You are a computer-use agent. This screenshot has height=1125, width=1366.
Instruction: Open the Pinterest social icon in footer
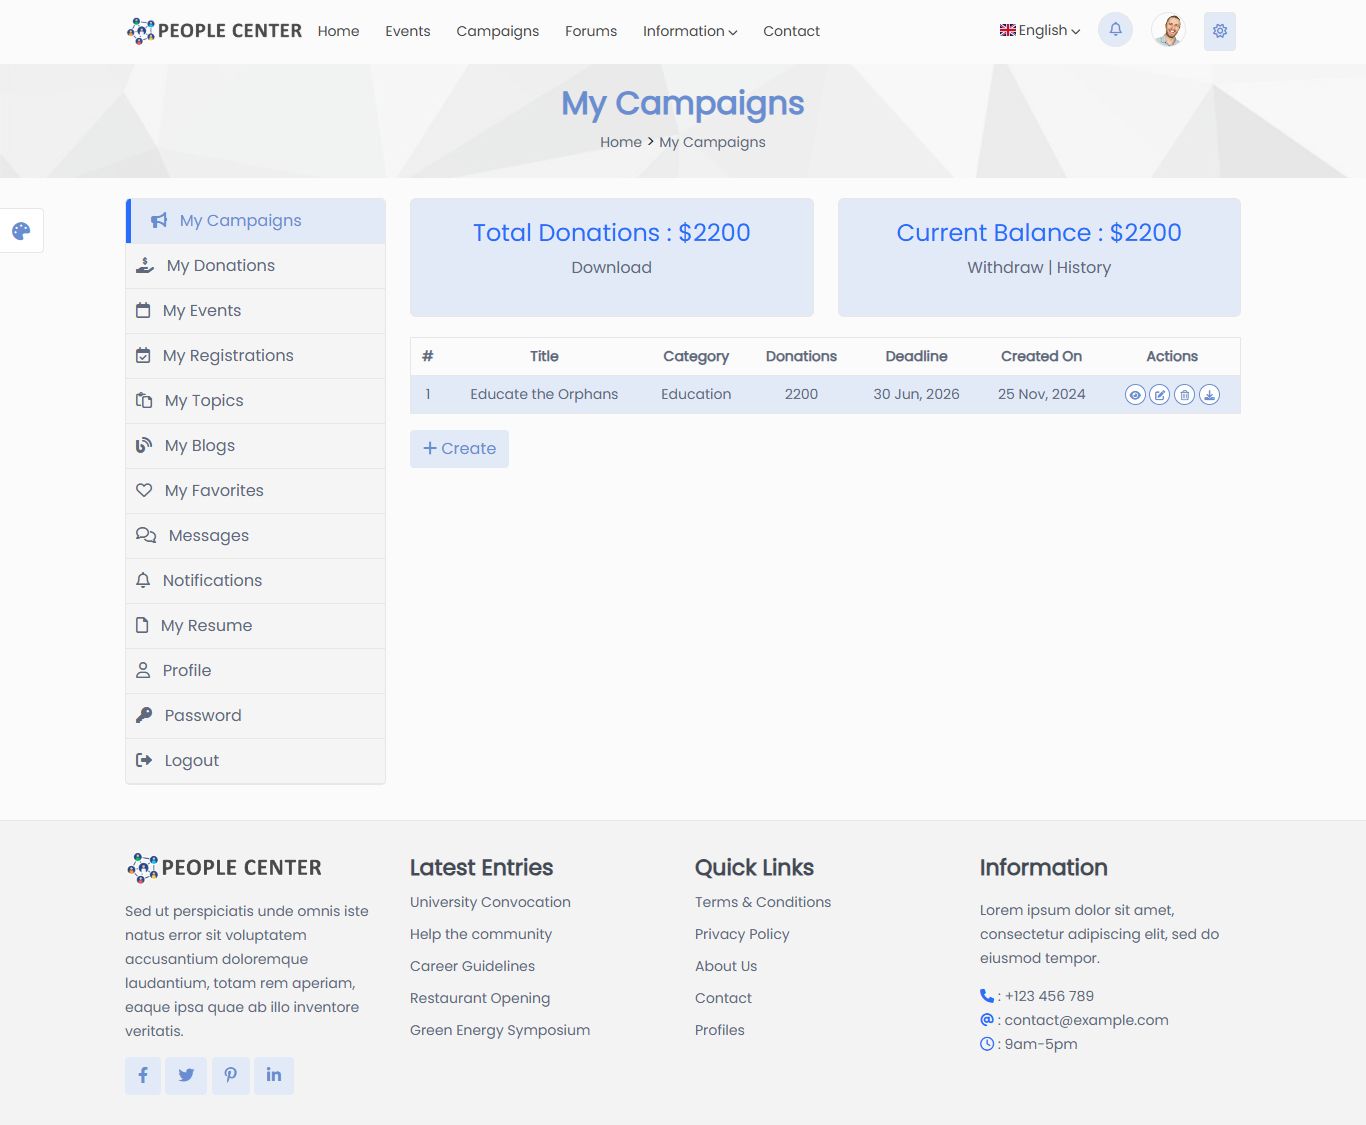231,1075
